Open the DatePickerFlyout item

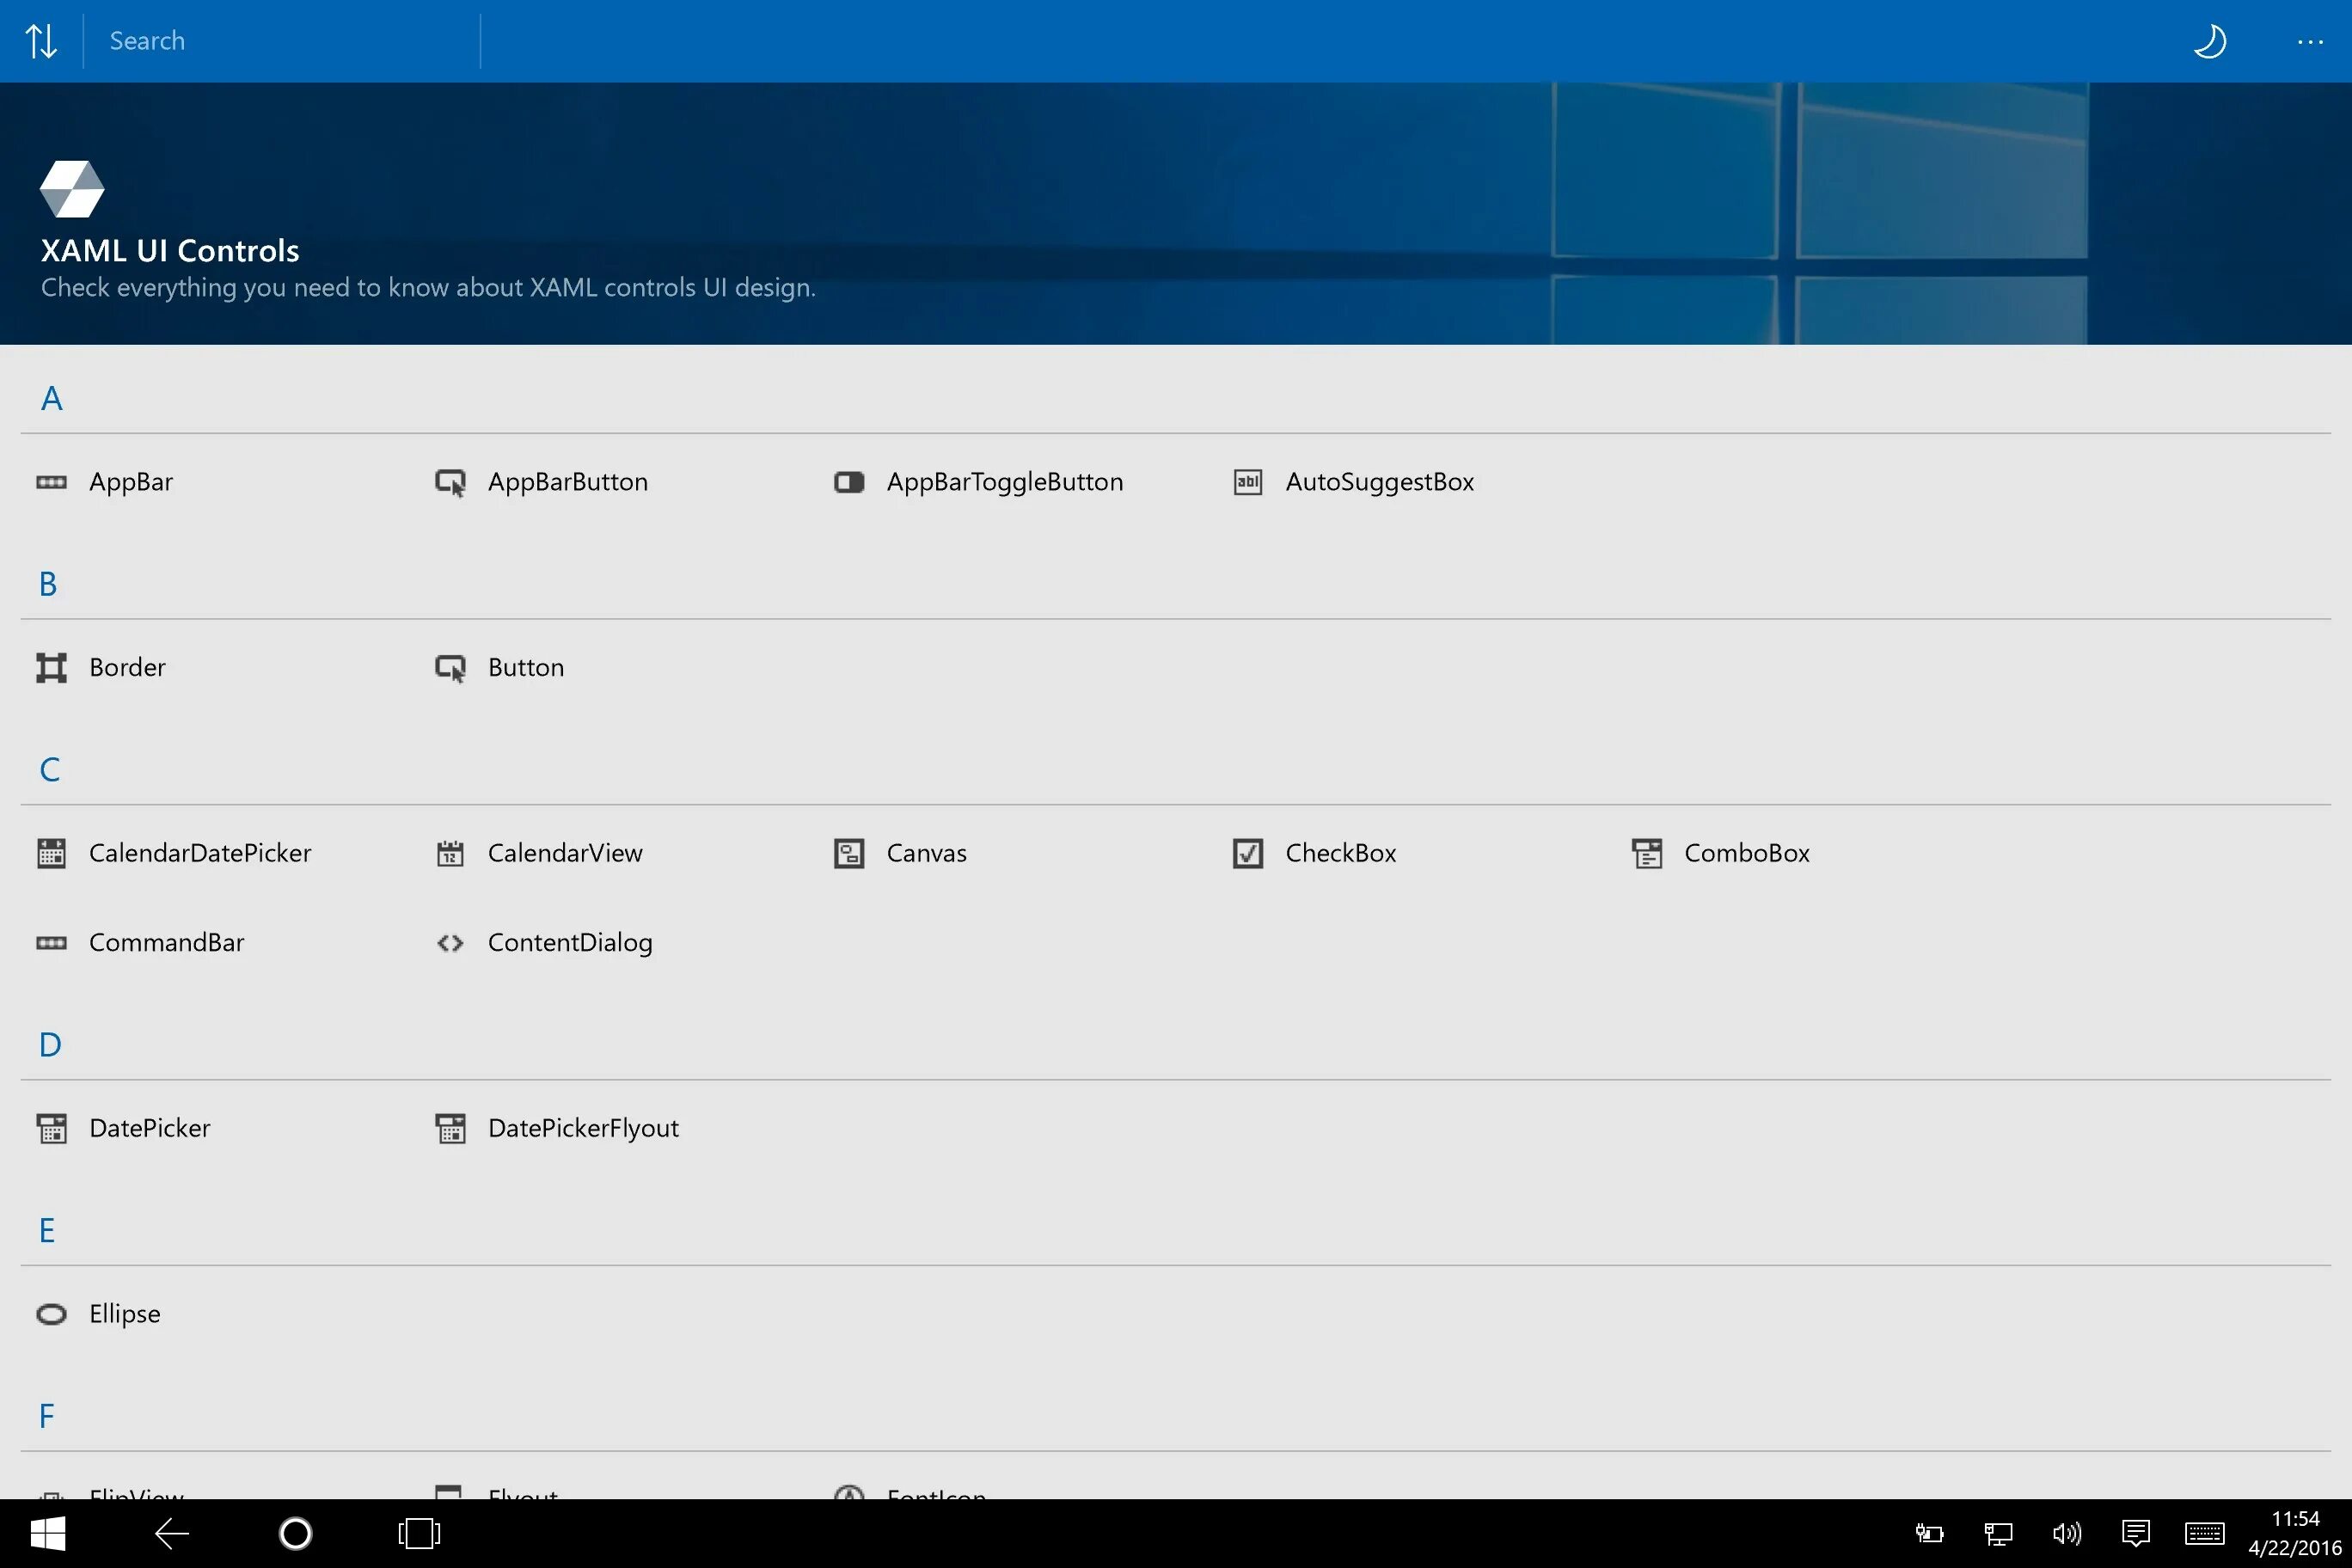coord(582,1128)
